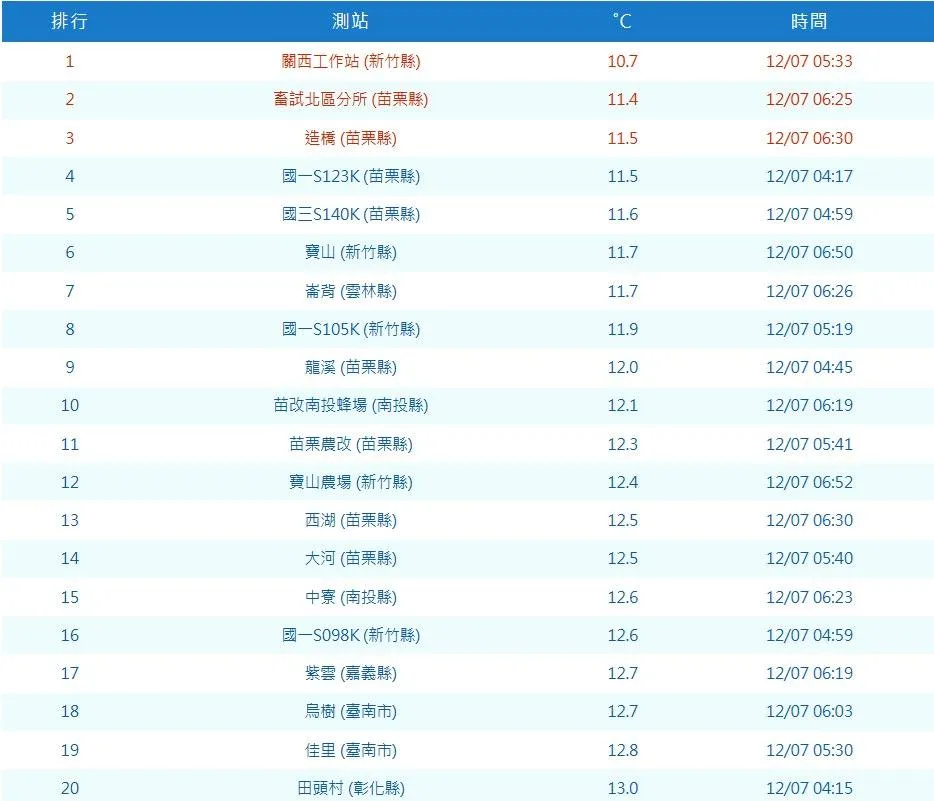Select temperature value 12.1
This screenshot has width=934, height=801.
[622, 406]
